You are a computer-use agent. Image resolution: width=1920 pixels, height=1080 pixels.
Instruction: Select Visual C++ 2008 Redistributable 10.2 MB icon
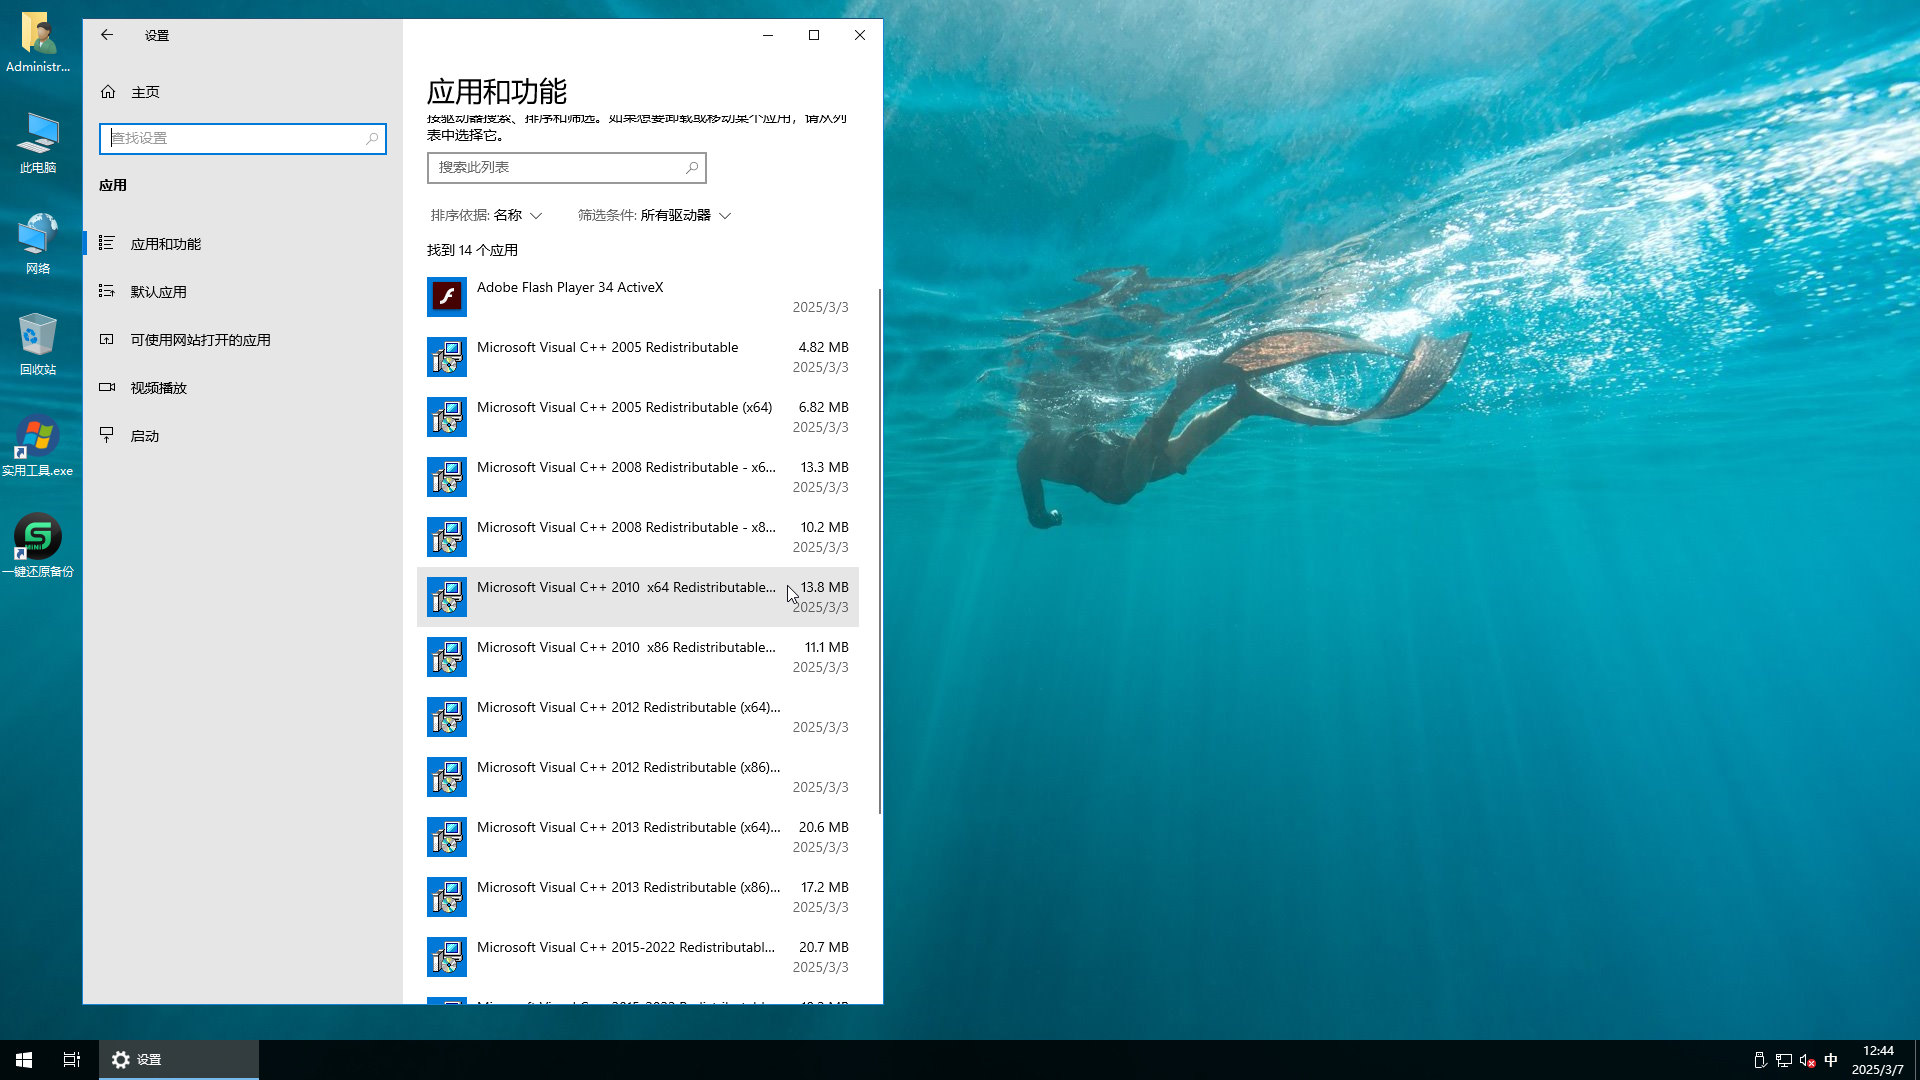[447, 537]
